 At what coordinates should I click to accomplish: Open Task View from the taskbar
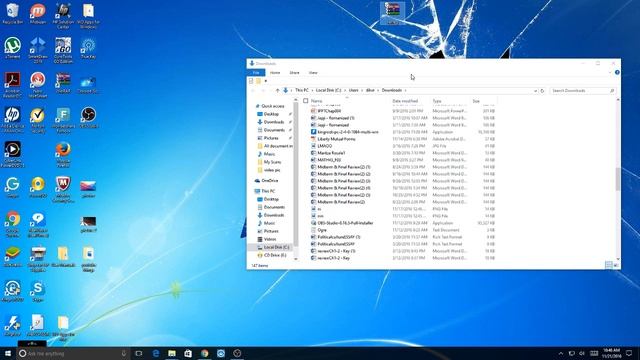point(139,353)
